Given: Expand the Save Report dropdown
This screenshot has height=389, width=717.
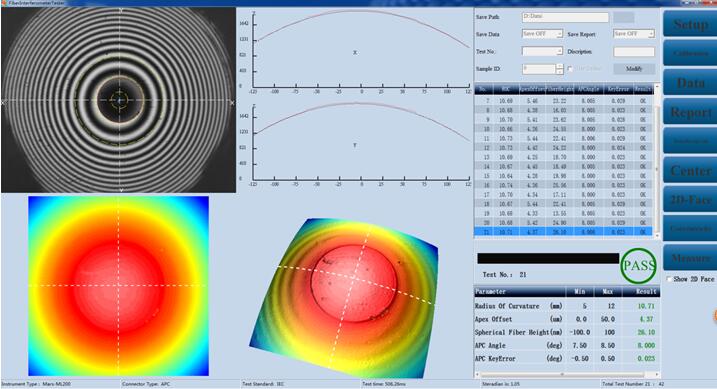Looking at the screenshot, I should 651,34.
